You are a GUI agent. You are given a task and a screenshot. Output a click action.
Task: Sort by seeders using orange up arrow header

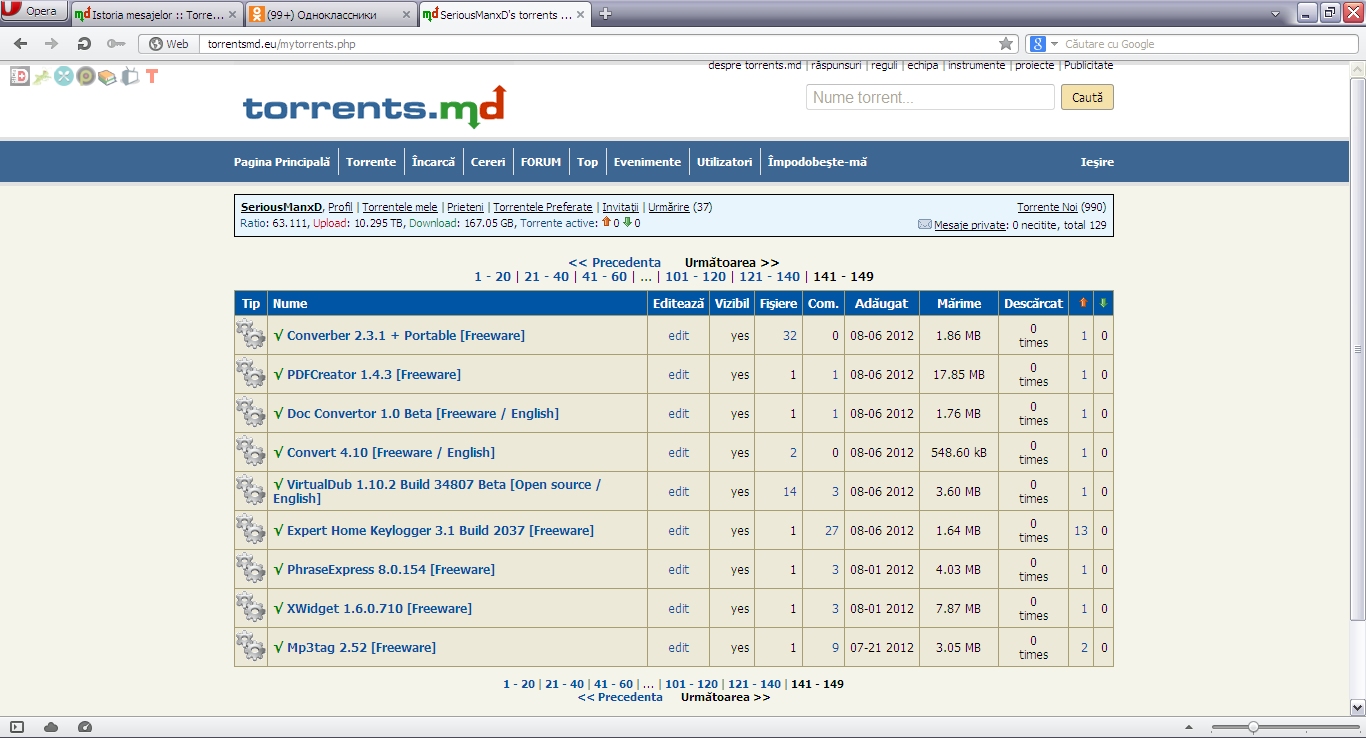tap(1084, 303)
